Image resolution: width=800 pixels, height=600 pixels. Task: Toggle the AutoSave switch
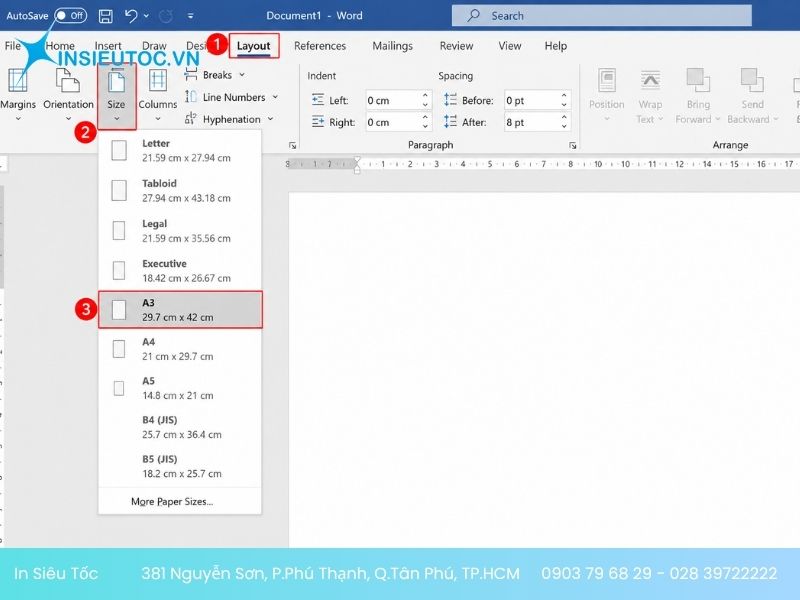[x=70, y=16]
